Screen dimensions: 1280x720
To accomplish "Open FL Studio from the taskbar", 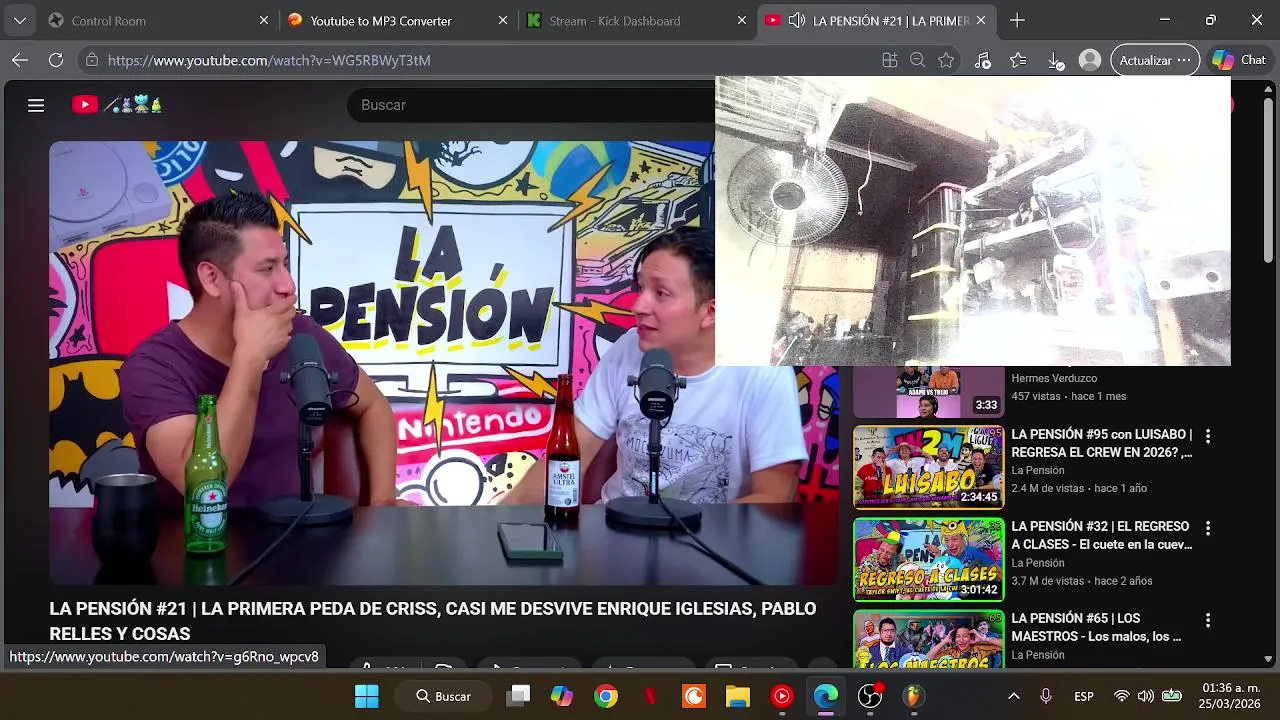I will click(x=914, y=696).
